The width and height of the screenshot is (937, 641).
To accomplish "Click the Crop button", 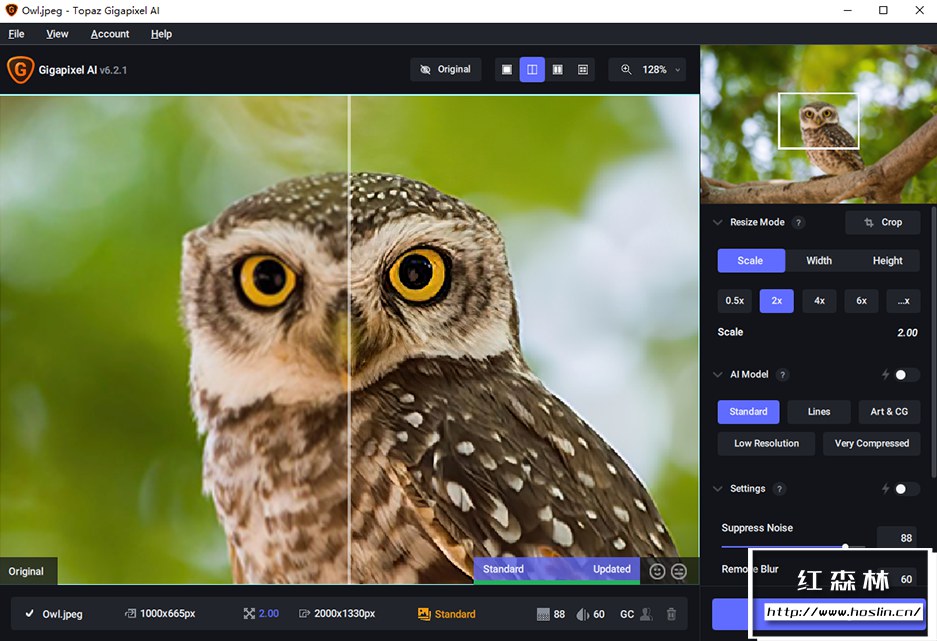I will [883, 223].
